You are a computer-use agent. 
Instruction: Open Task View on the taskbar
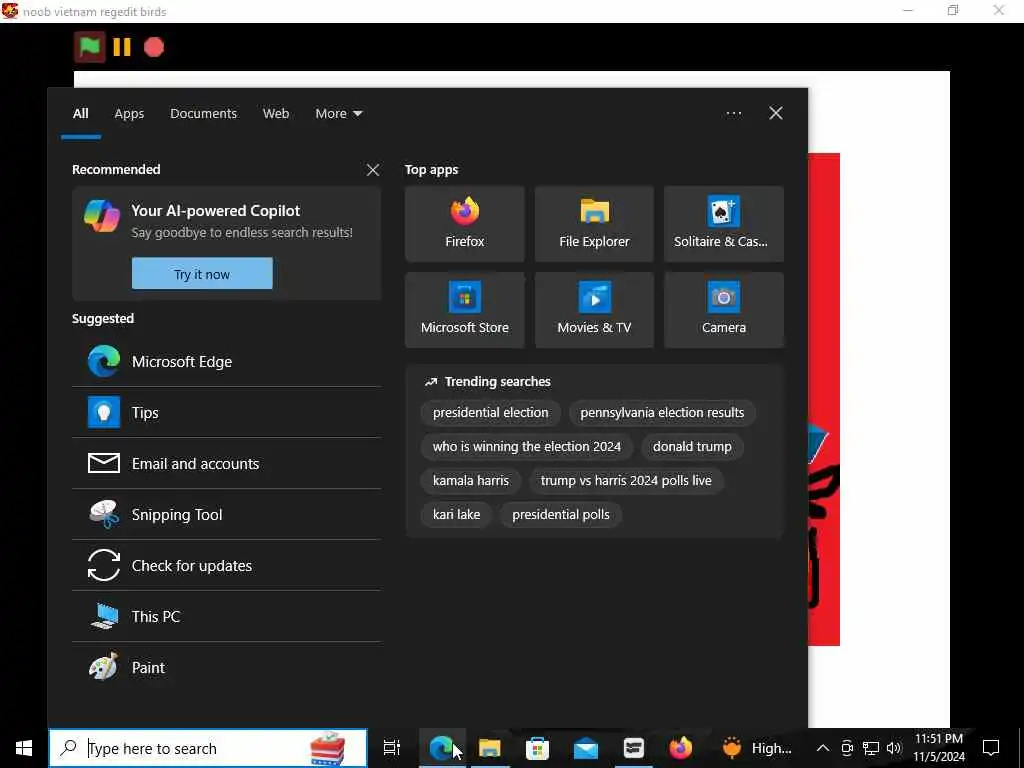392,748
